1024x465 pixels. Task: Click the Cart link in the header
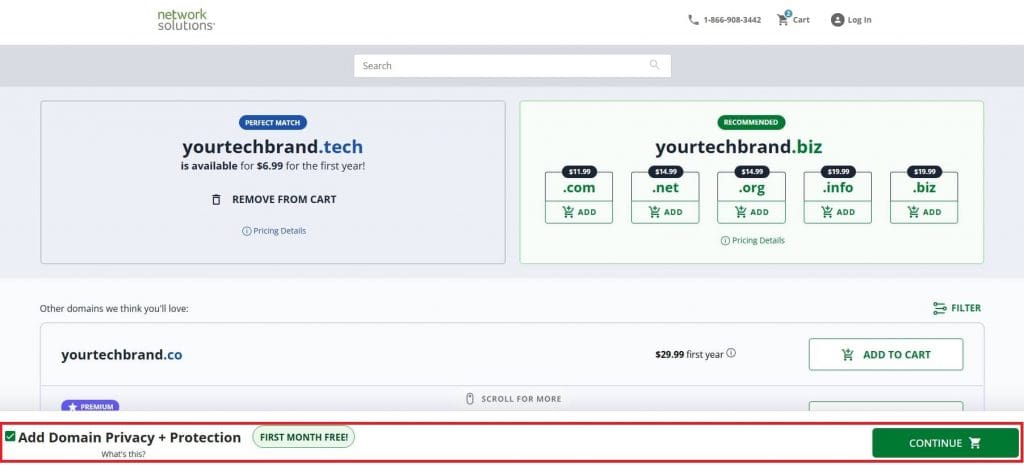click(x=801, y=20)
